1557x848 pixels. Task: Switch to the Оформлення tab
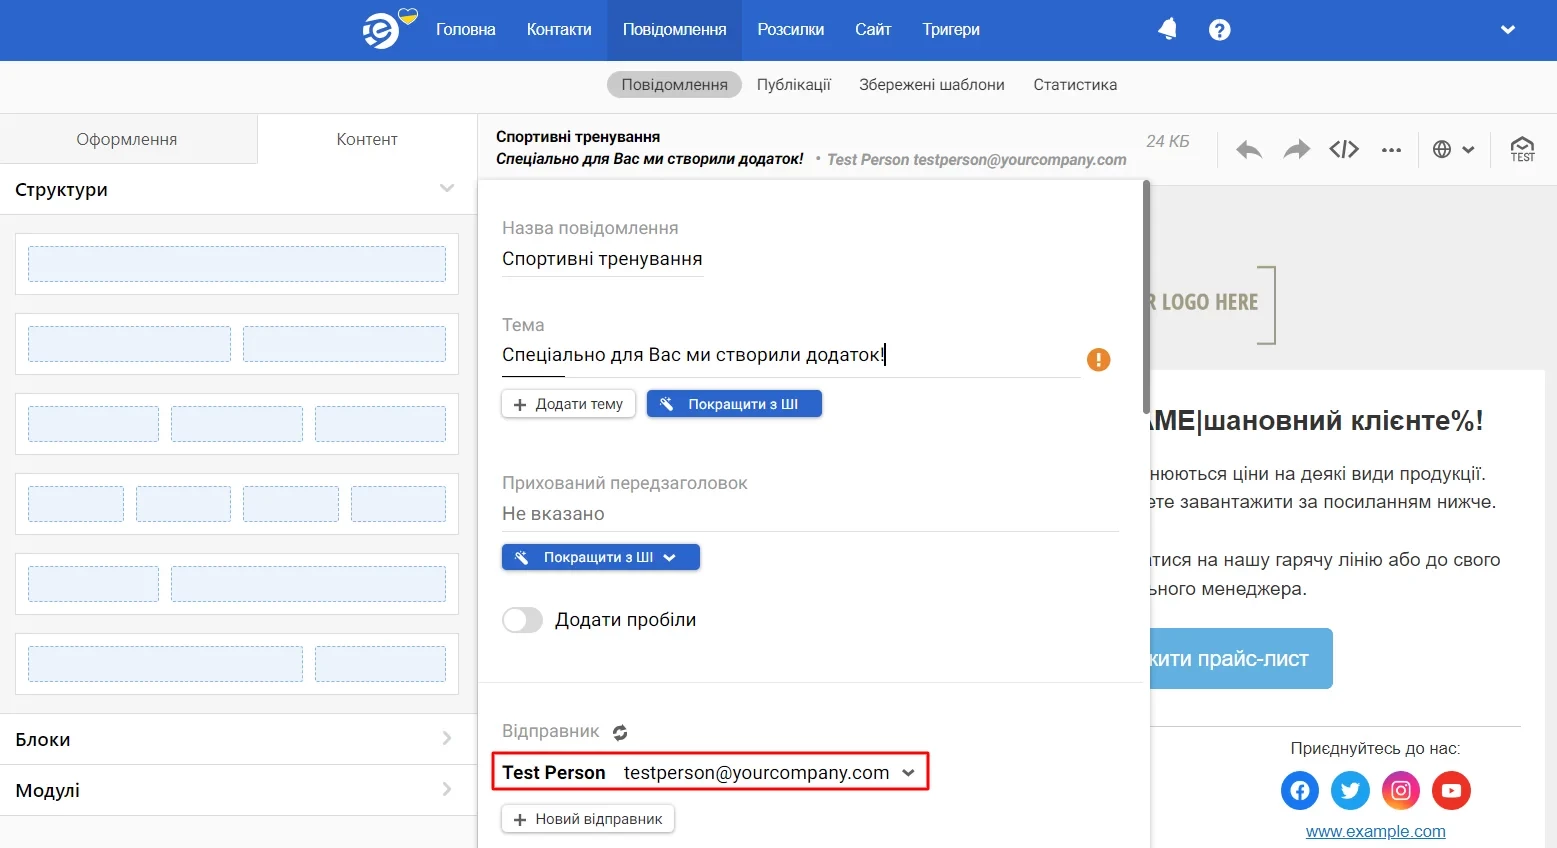pyautogui.click(x=127, y=139)
